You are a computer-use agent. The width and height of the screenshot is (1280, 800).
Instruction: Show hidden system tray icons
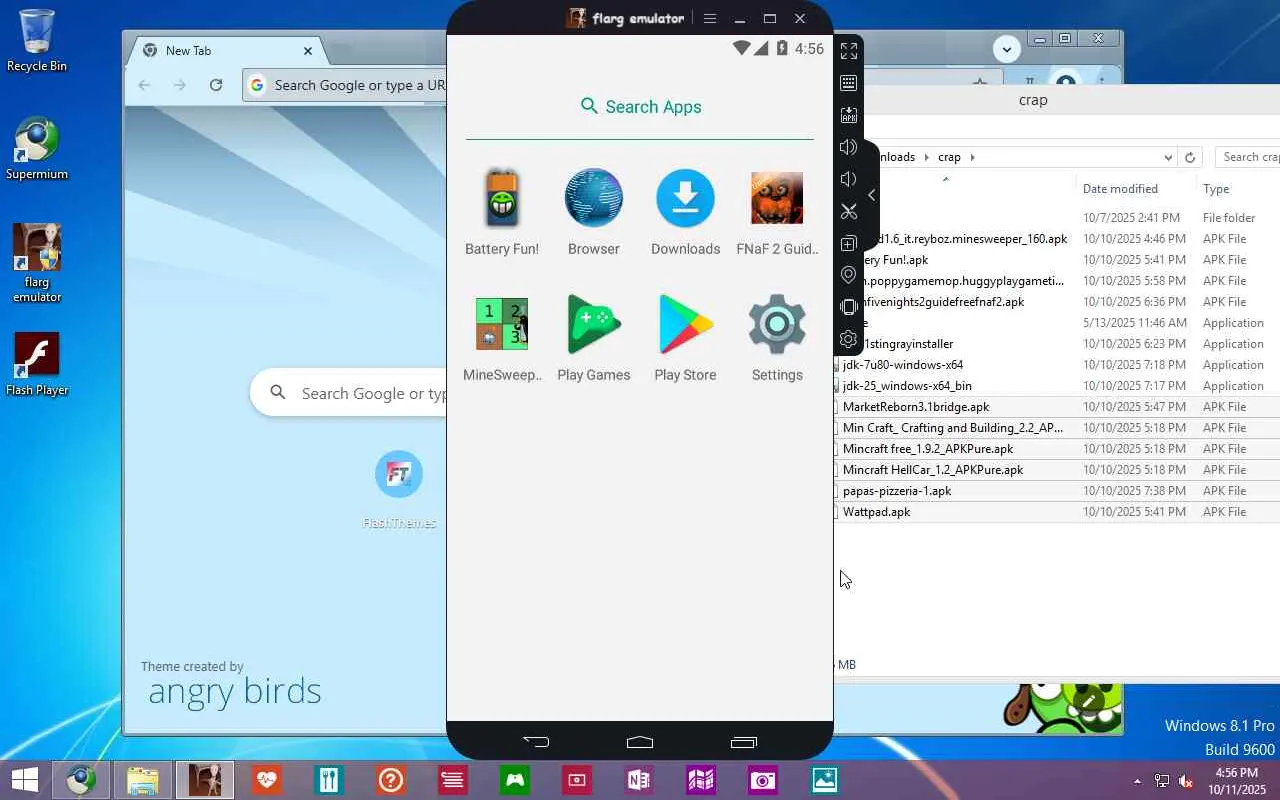pyautogui.click(x=1137, y=781)
